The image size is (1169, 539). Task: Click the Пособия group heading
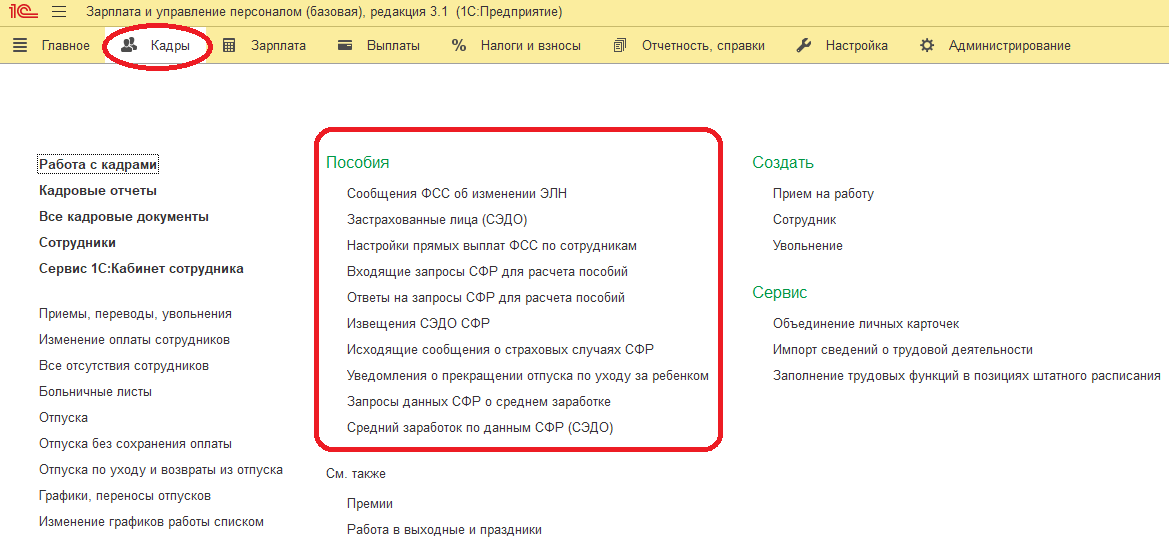click(358, 163)
